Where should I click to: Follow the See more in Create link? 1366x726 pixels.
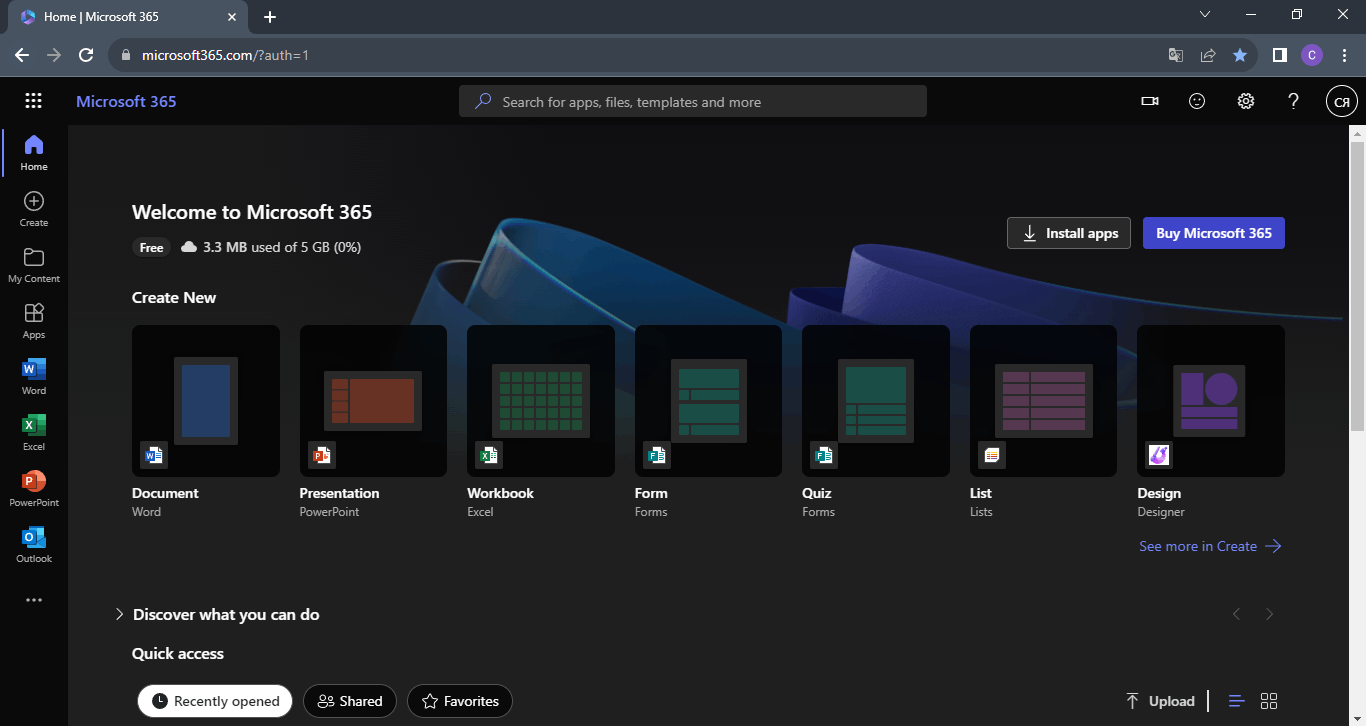pyautogui.click(x=1210, y=546)
